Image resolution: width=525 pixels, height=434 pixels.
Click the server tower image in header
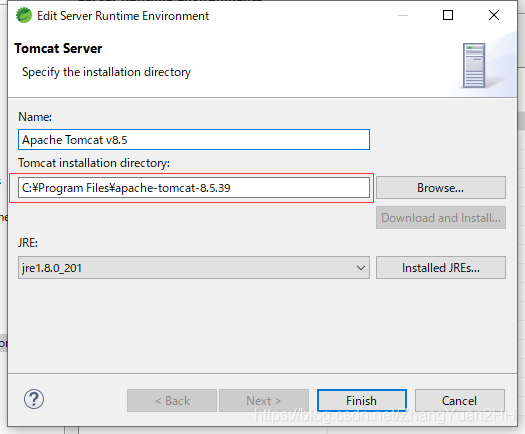coord(474,66)
